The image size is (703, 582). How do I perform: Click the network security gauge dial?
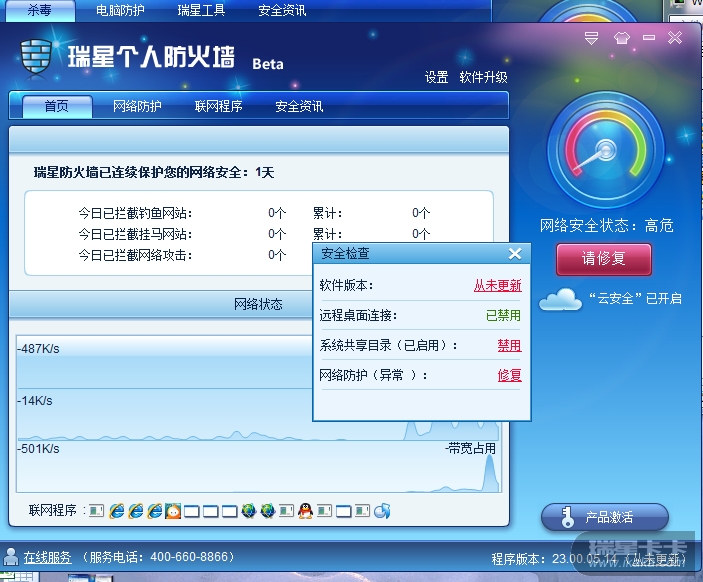(606, 150)
